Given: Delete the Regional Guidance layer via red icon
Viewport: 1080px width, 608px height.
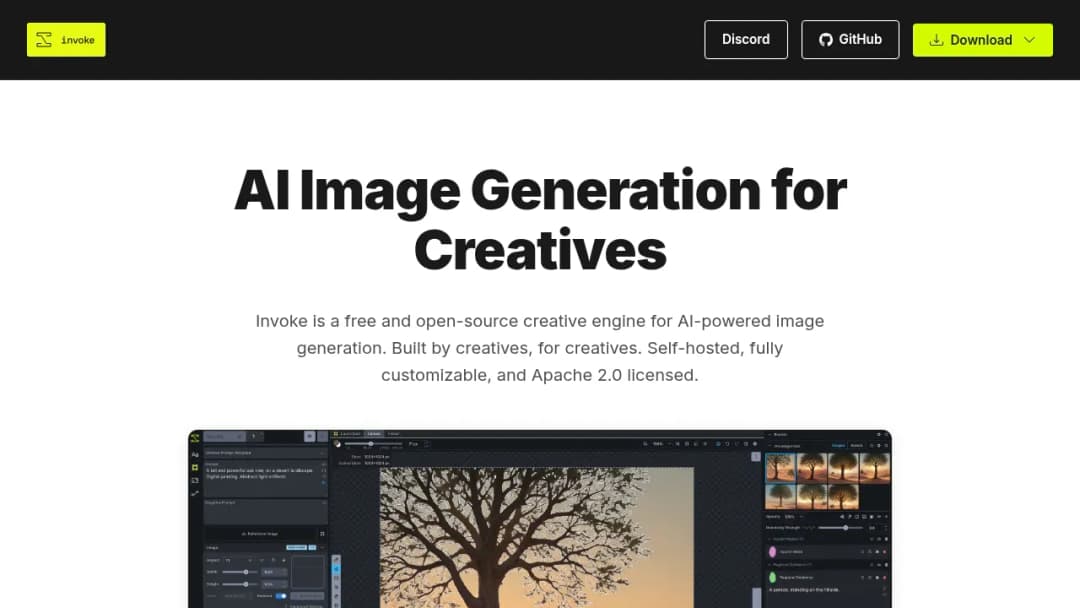Looking at the screenshot, I should [x=884, y=577].
